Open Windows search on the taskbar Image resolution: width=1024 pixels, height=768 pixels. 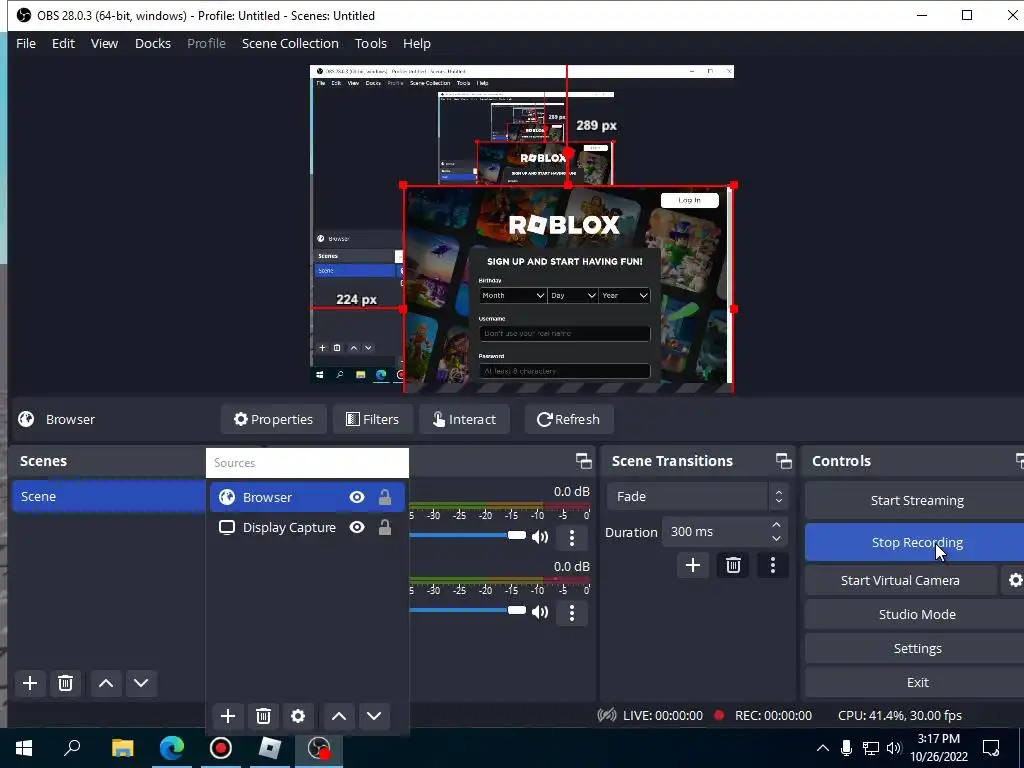(72, 748)
